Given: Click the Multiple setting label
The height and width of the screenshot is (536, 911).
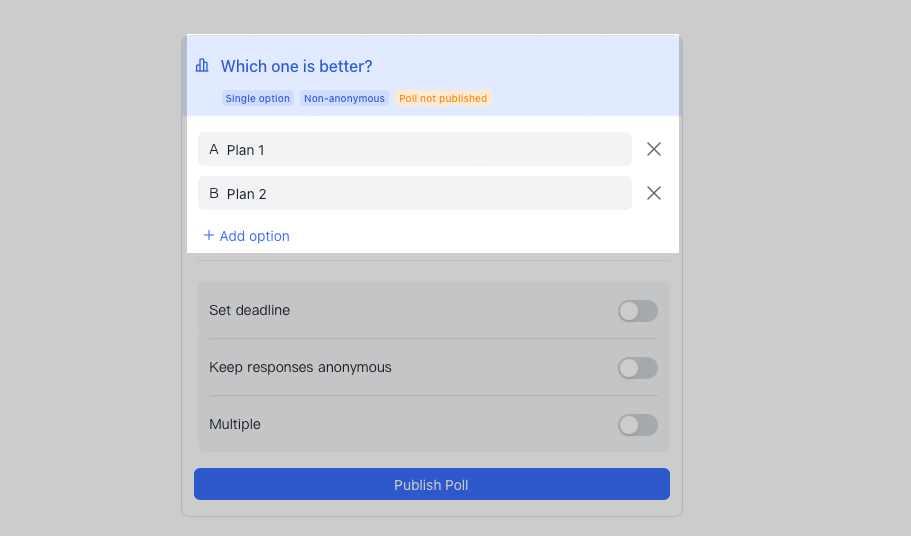Looking at the screenshot, I should click(235, 424).
